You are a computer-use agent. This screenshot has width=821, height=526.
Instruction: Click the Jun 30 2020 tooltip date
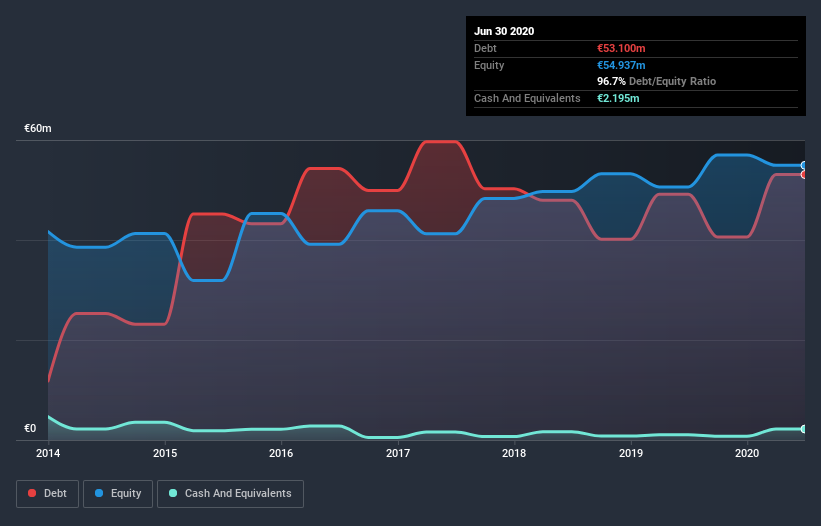[x=504, y=31]
